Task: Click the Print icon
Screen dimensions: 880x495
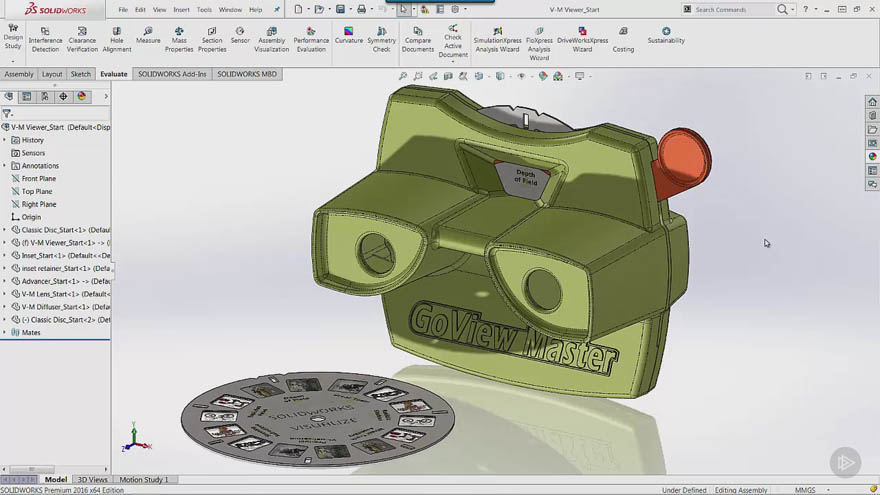Action: (361, 9)
